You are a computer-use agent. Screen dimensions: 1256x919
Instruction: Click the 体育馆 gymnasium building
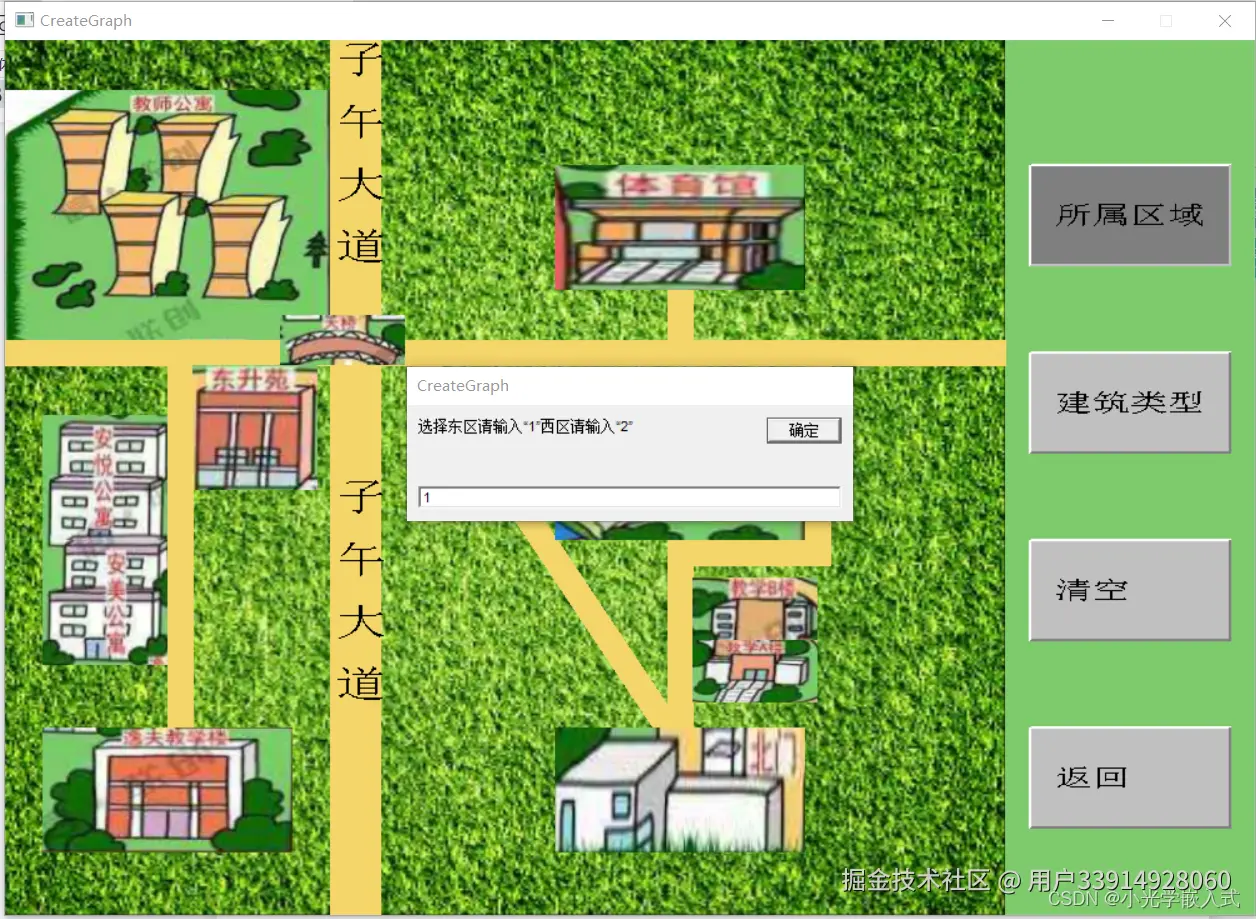678,228
